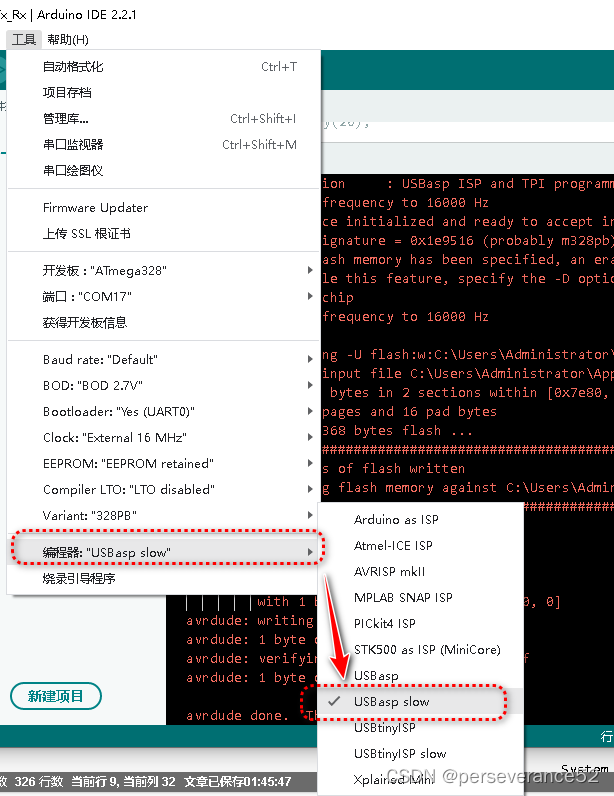The image size is (614, 796).
Task: Click 当前行 9, 当前列 32 status entry
Action: (123, 781)
